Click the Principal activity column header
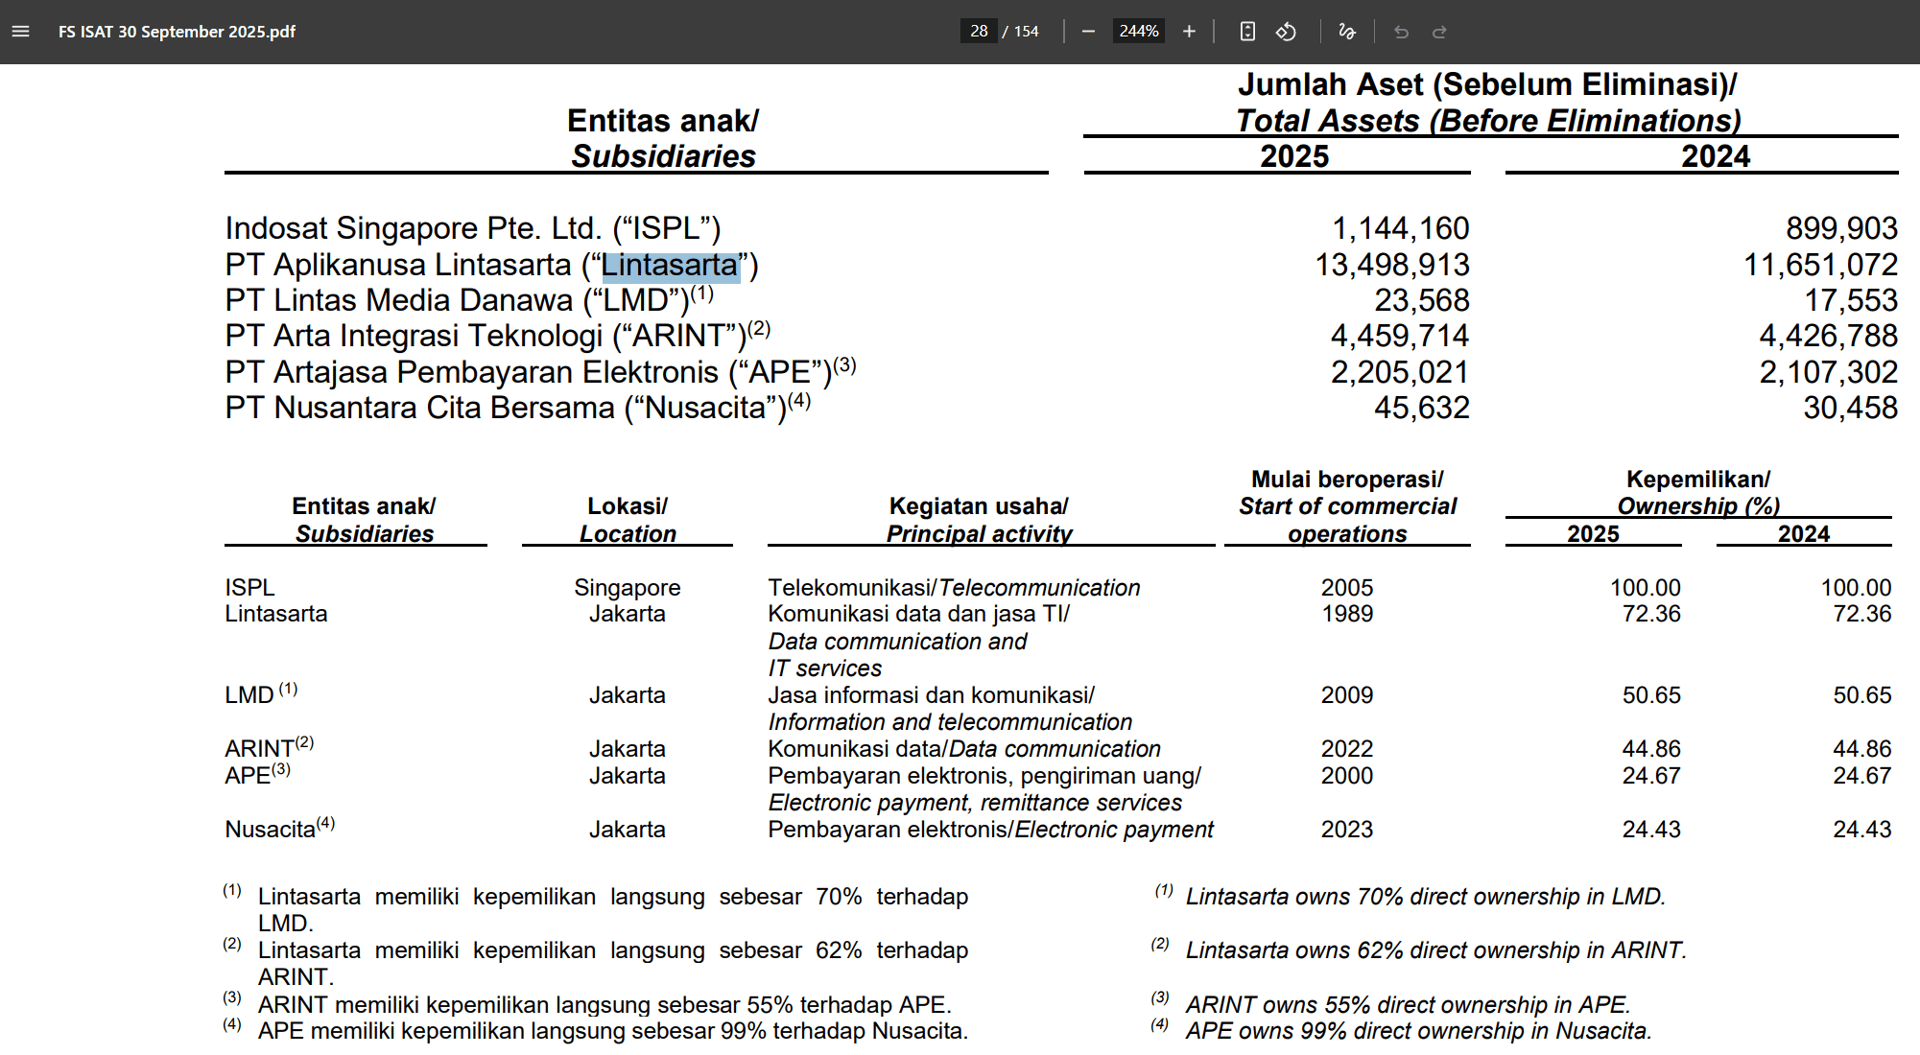Screen dimensions: 1920x1055 [x=979, y=534]
